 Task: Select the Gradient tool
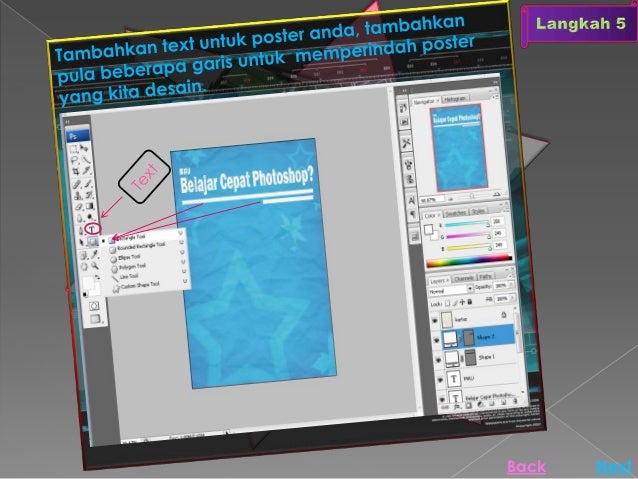point(90,206)
